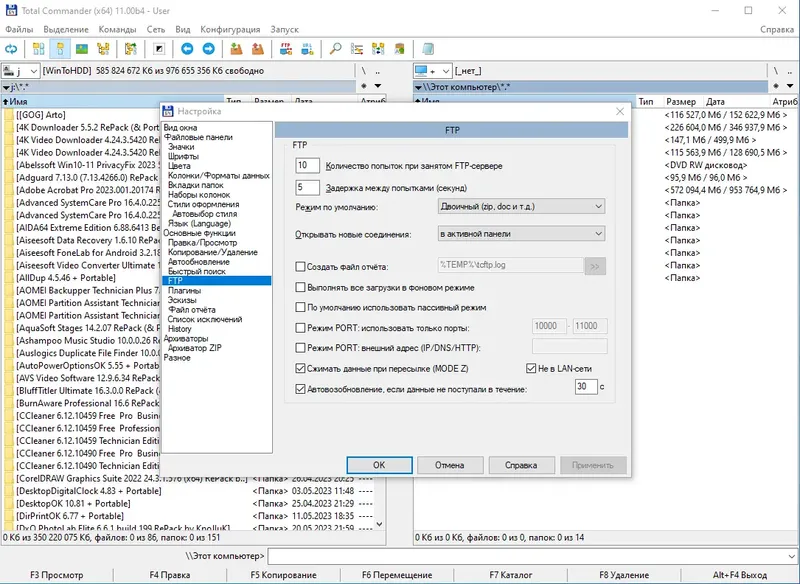800x584 pixels.
Task: Open the 'Команды' menu
Action: pyautogui.click(x=117, y=30)
